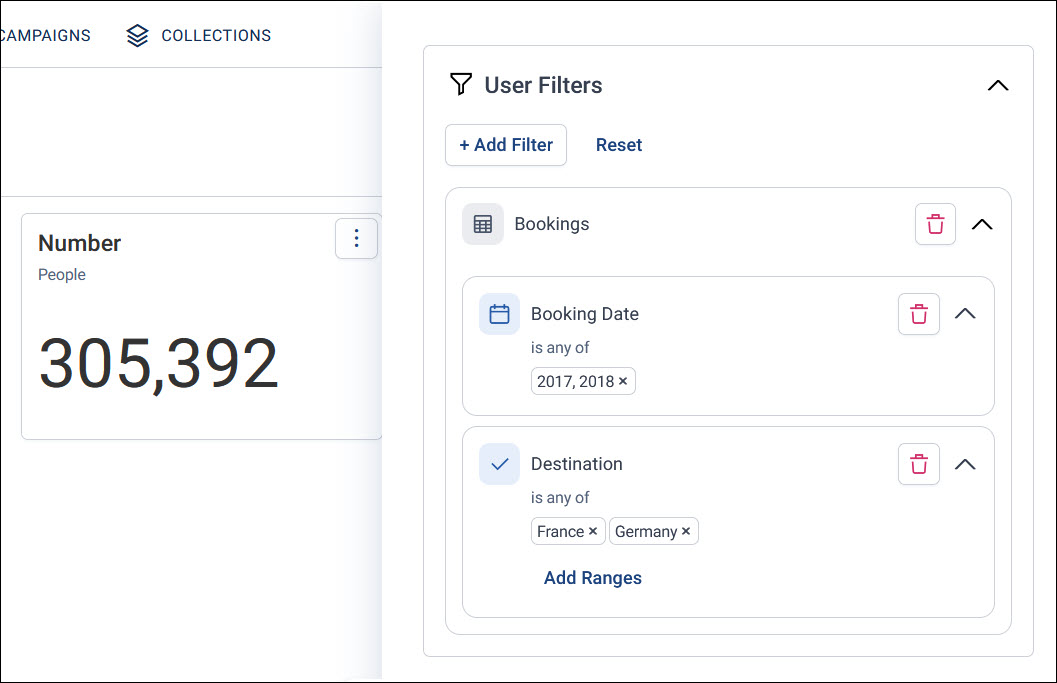Collapse the Bookings filter group
Screen dimensions: 1057x683
[x=982, y=225]
